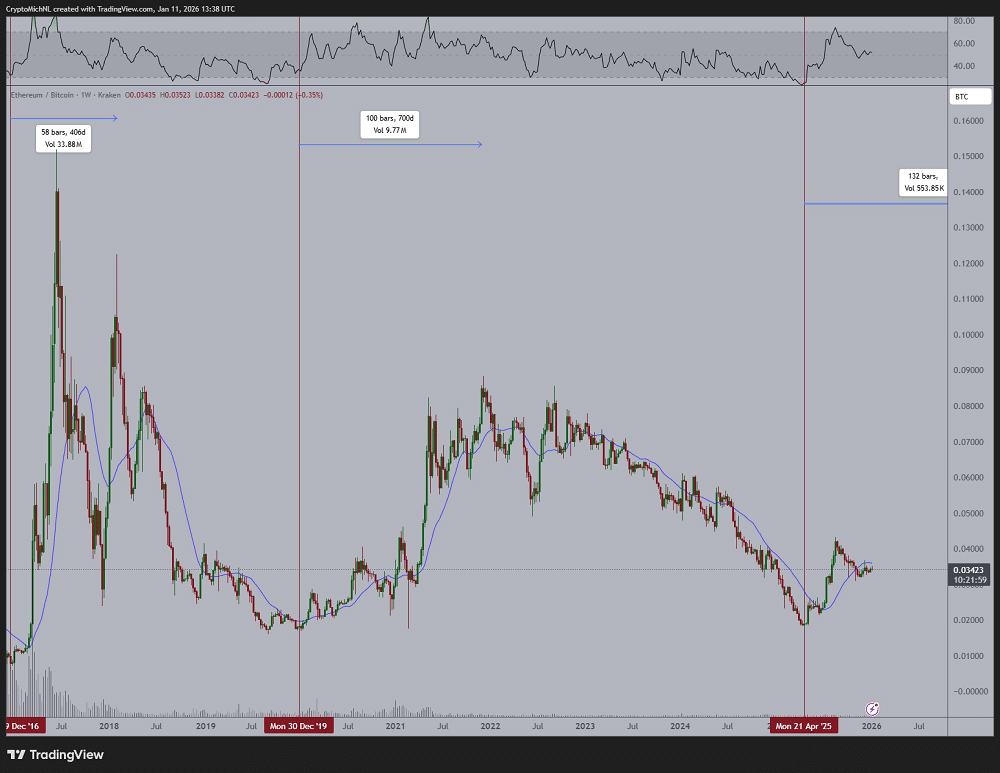Click the TradingView wordmark text
1000x773 pixels.
click(x=66, y=755)
